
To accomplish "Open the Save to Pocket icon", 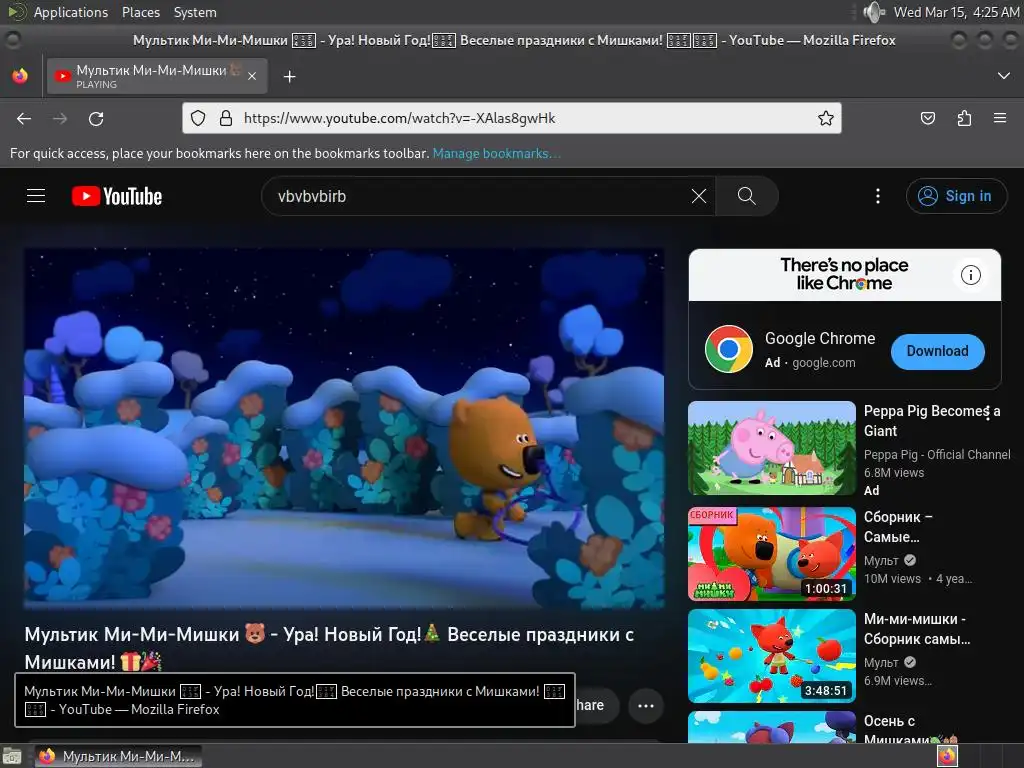I will click(927, 118).
